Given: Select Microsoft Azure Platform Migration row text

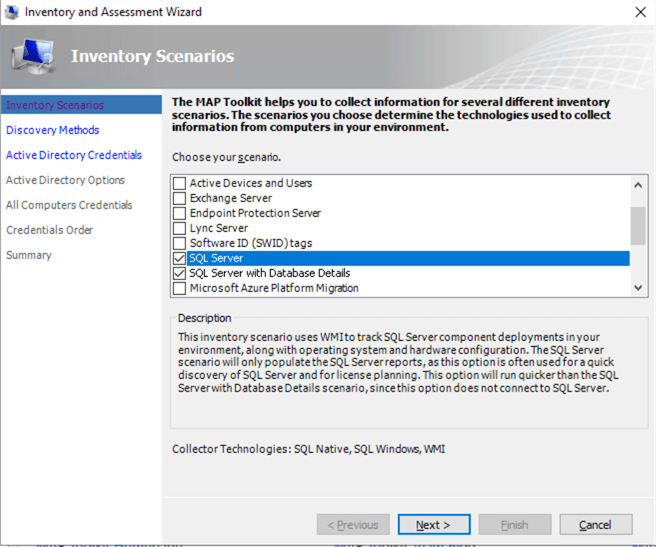Looking at the screenshot, I should 274,288.
